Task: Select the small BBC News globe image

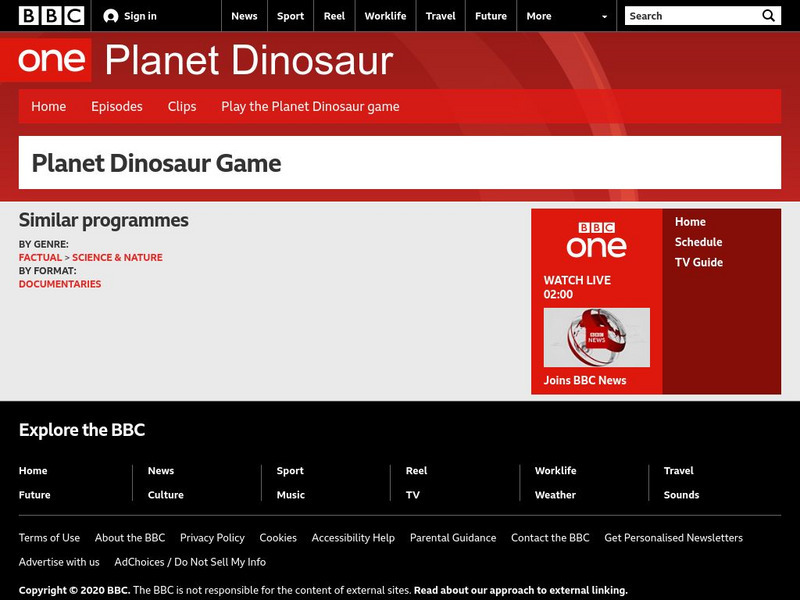Action: [596, 337]
